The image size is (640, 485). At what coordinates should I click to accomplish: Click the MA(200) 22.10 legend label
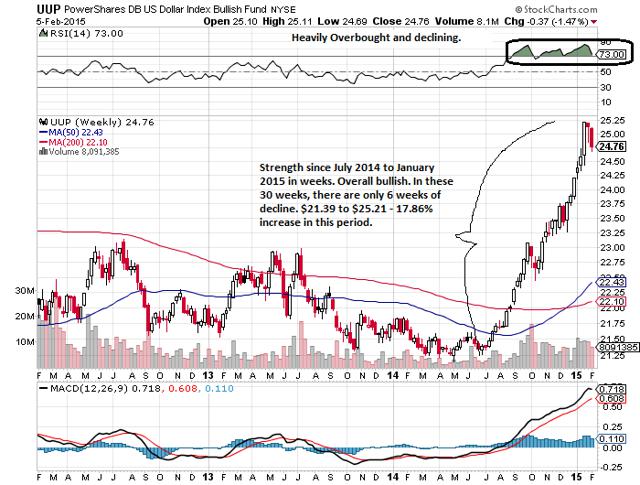(78, 142)
